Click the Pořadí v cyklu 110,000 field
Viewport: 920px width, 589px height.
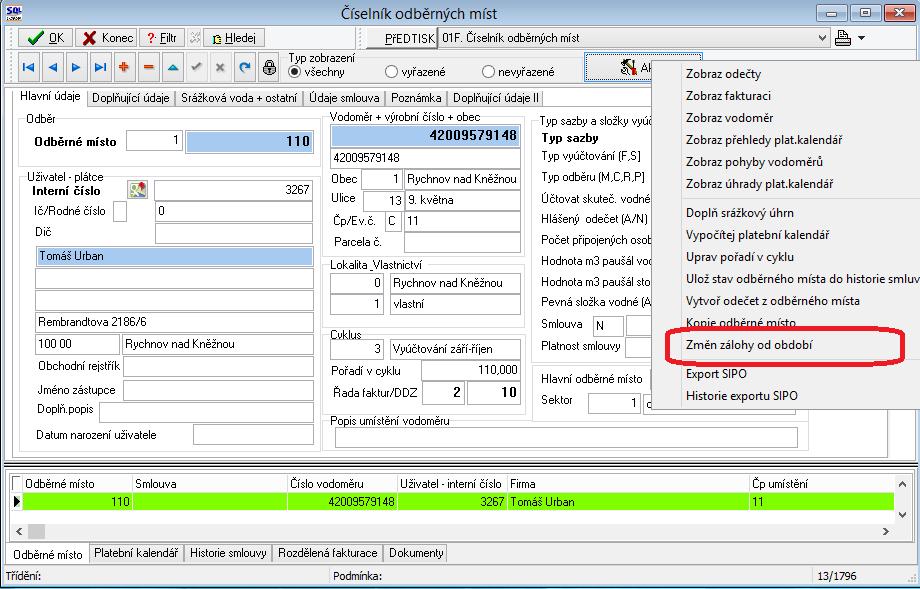click(x=471, y=370)
